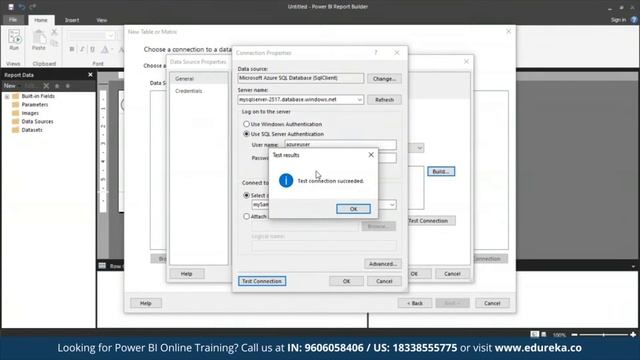Click the Images folder icon
640x360 pixels.
[x=16, y=113]
